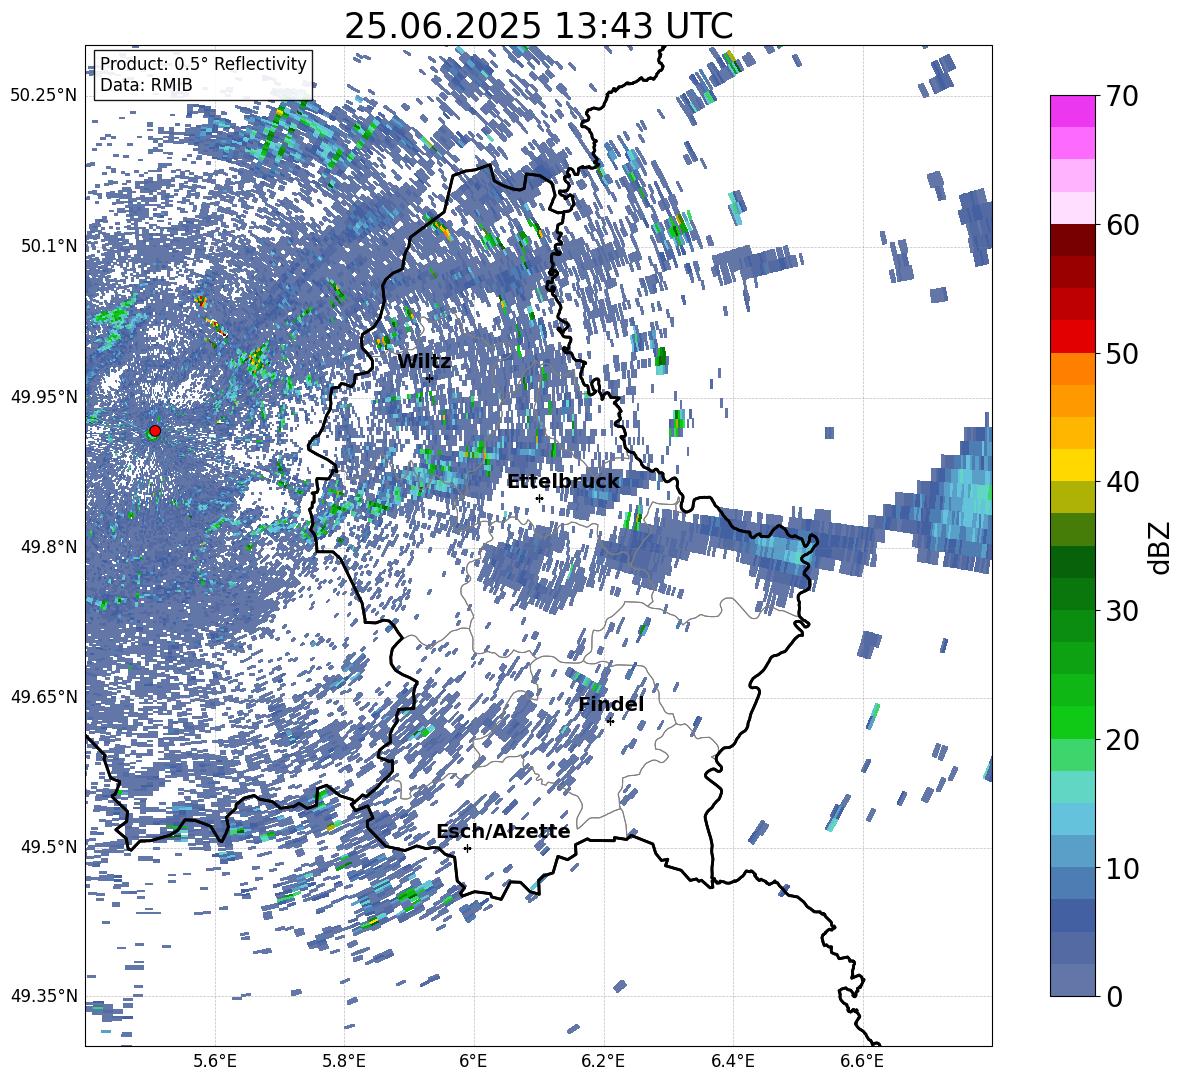
Task: Click the 20 label on the colorbar
Action: 1122,739
